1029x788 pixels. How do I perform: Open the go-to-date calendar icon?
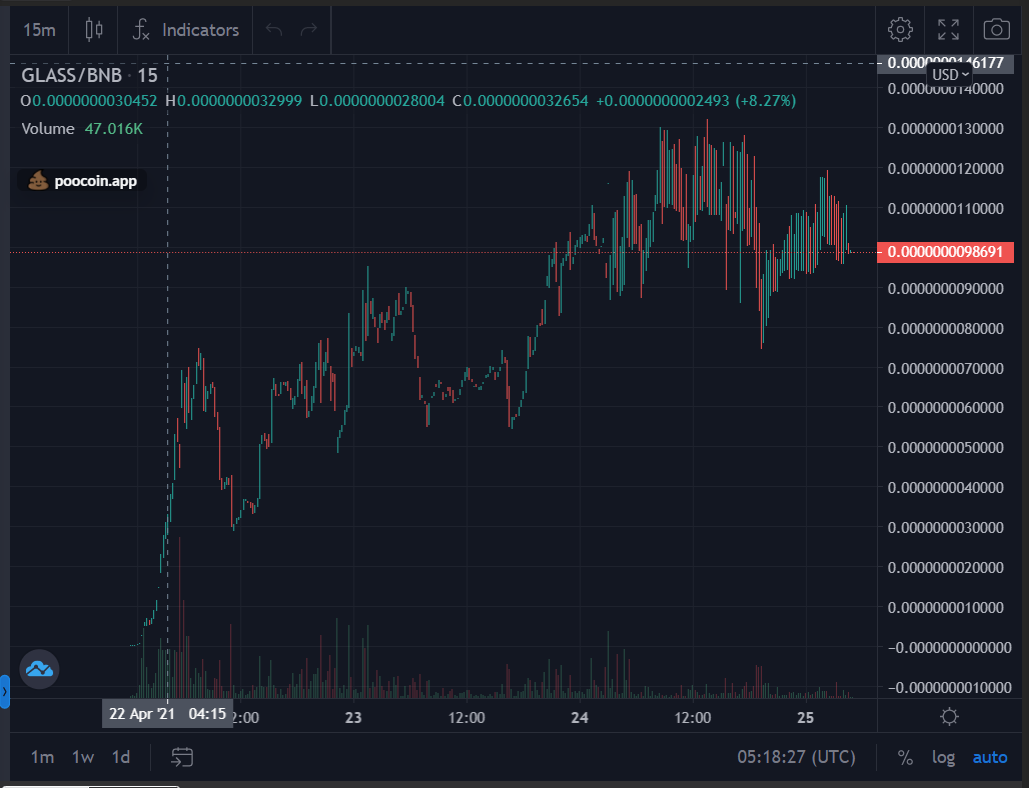tap(182, 757)
